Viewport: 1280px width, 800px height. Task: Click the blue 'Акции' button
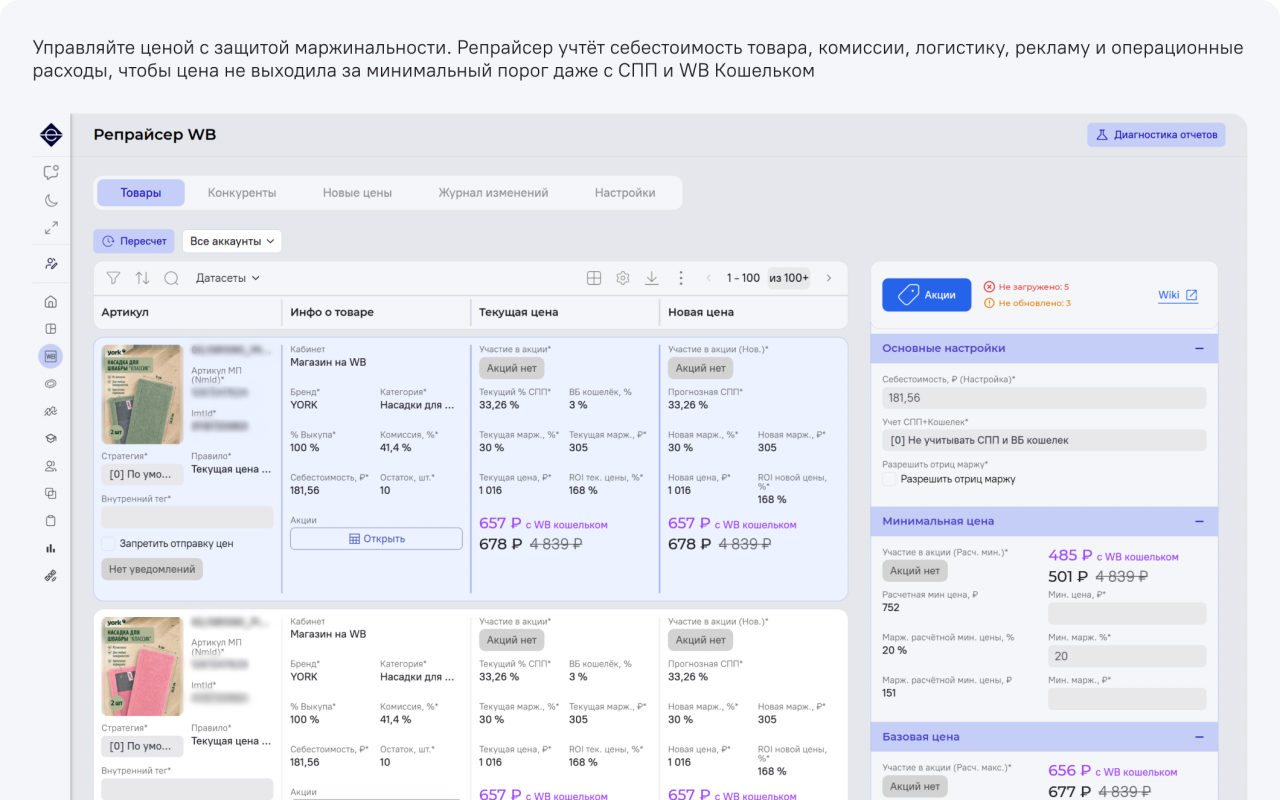[x=927, y=295]
